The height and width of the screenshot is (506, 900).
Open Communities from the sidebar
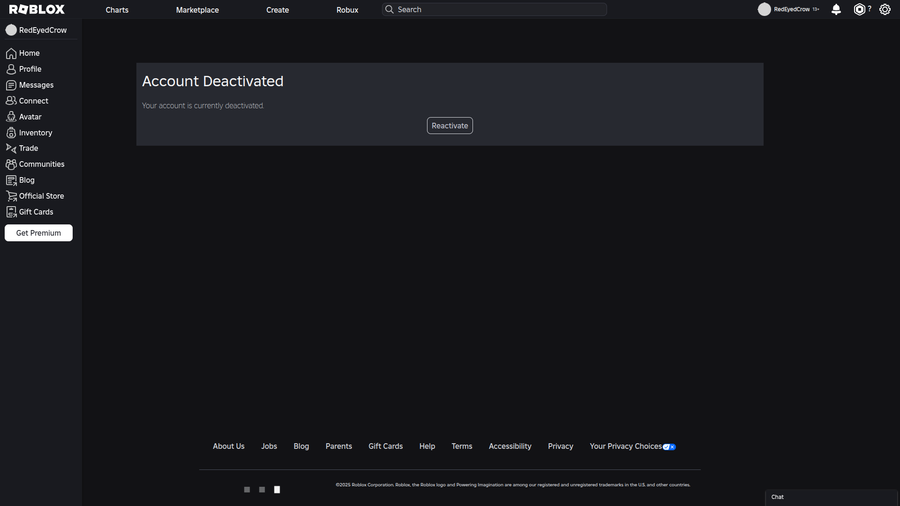(35, 164)
